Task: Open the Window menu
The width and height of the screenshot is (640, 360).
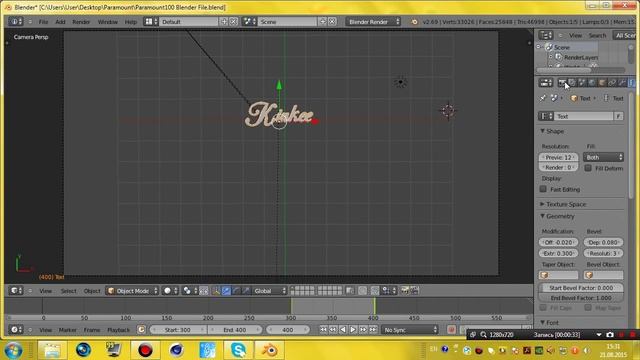Action: click(107, 22)
